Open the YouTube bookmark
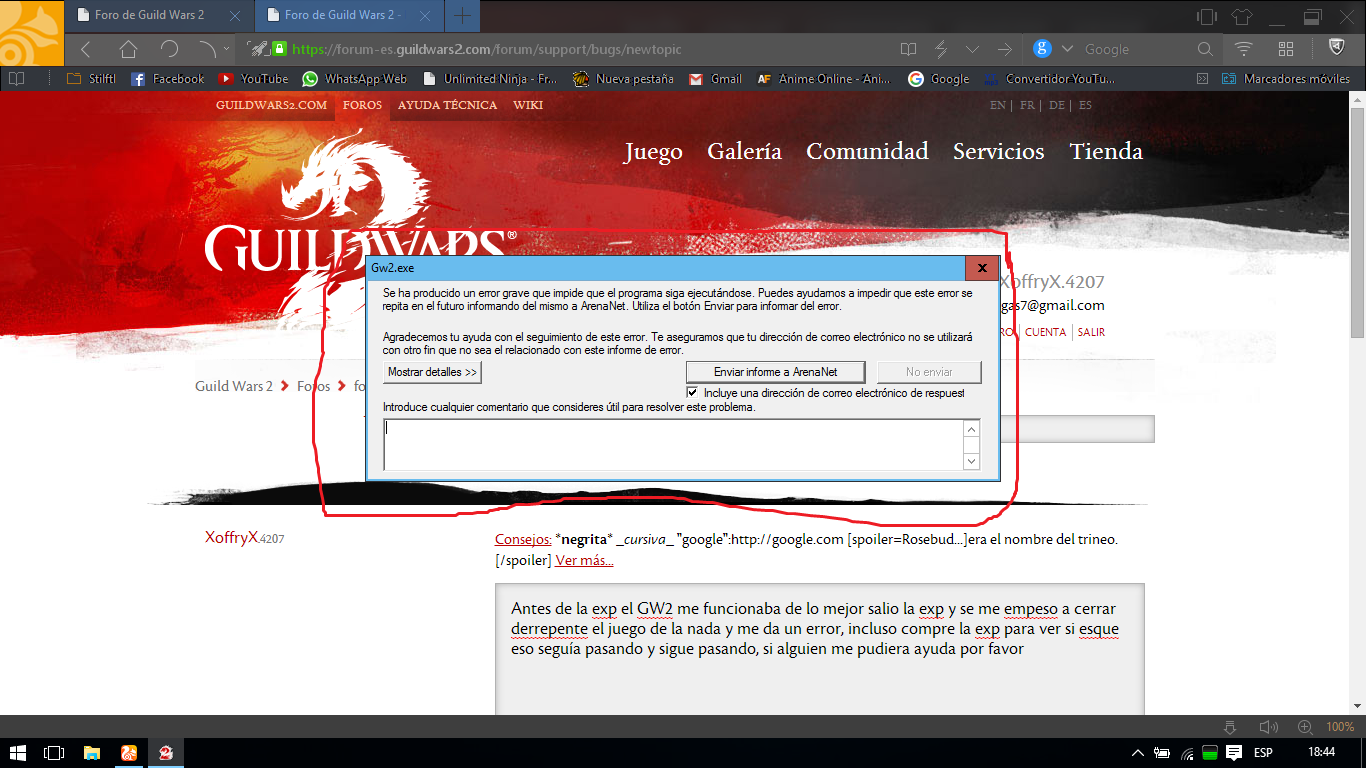Screen dimensions: 1366x768 pos(254,78)
